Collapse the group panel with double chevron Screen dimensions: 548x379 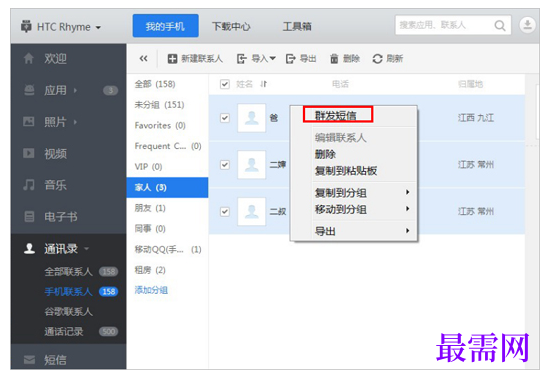tap(143, 58)
